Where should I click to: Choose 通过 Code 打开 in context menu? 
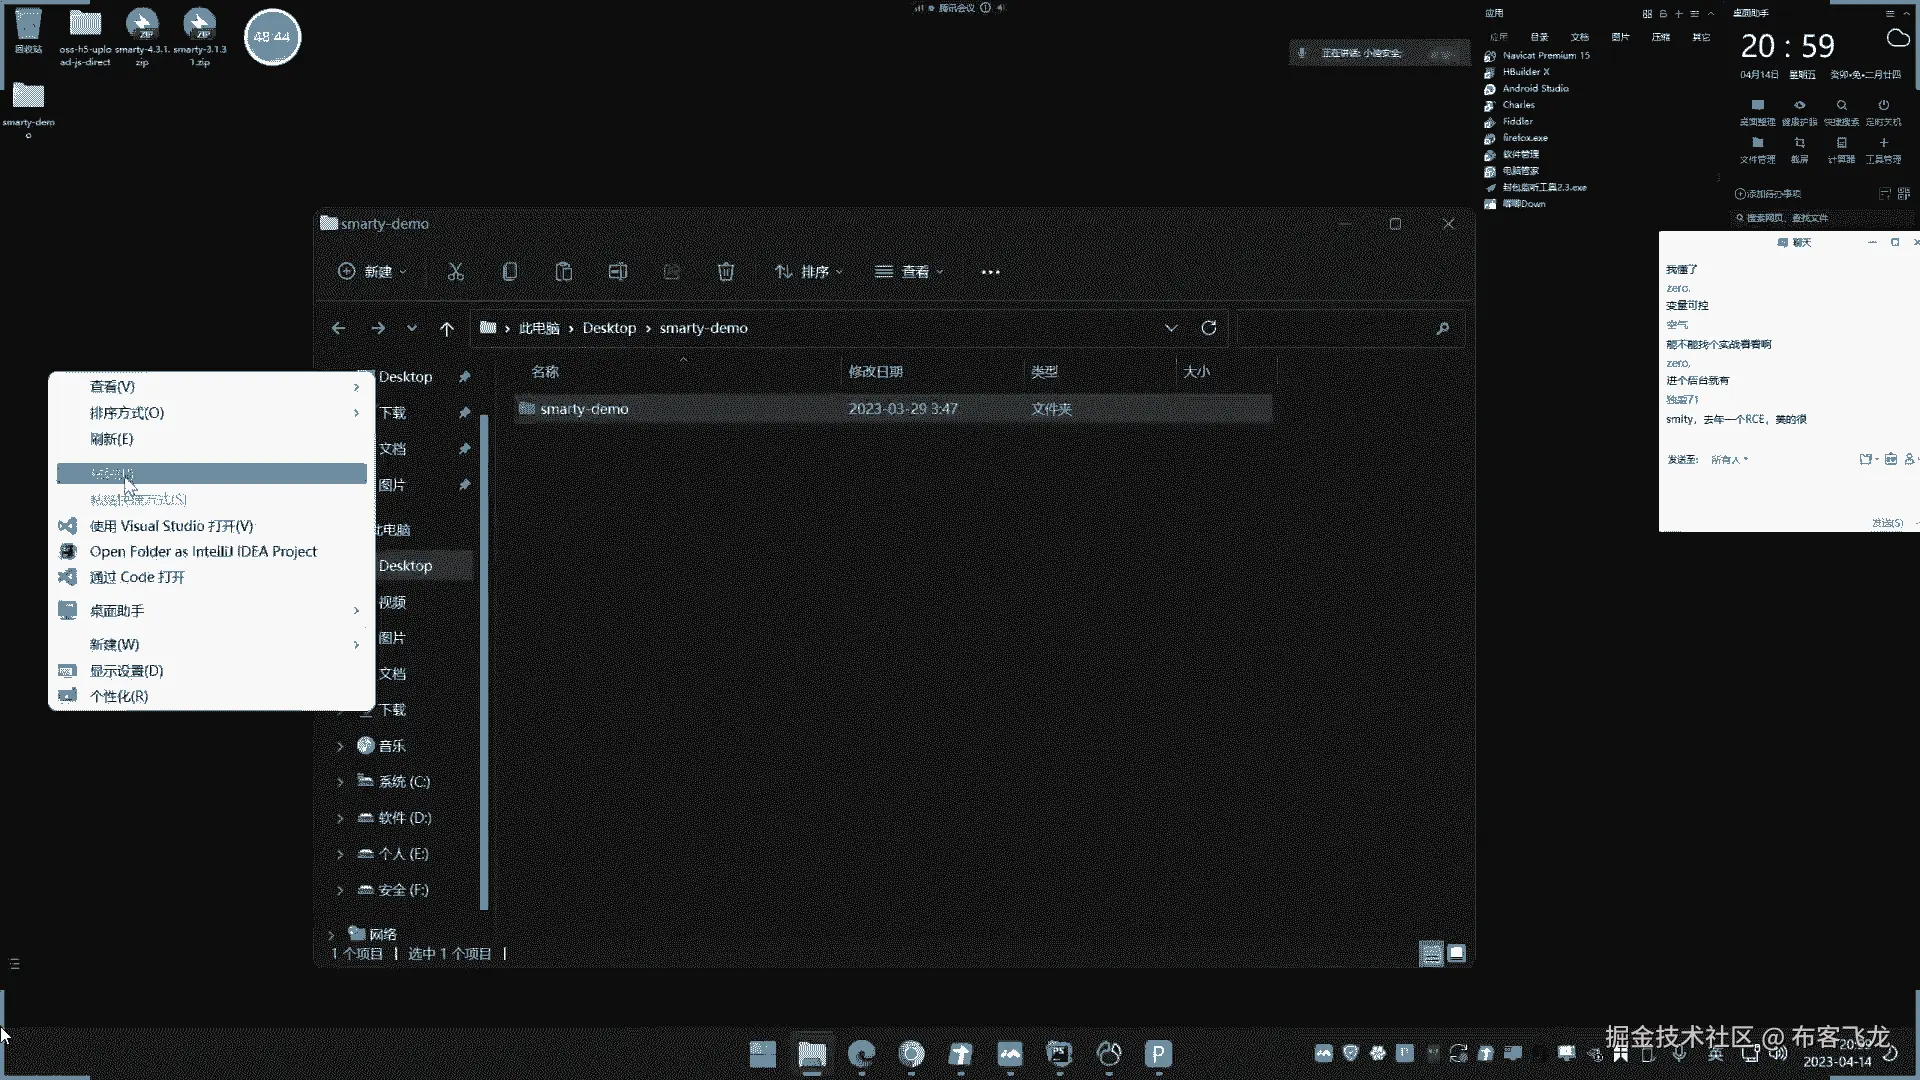137,578
